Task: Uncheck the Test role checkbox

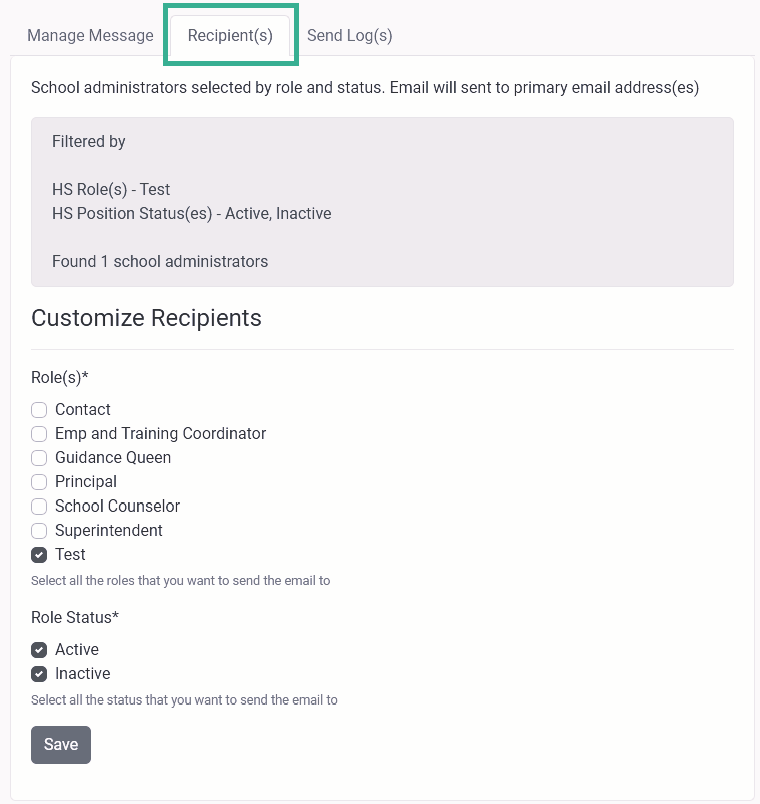Action: [39, 555]
